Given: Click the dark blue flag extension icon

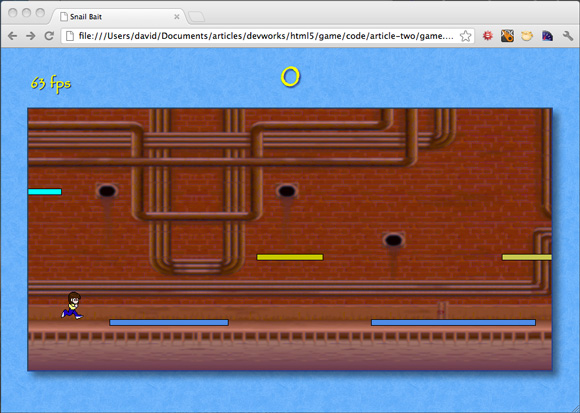Looking at the screenshot, I should (547, 36).
